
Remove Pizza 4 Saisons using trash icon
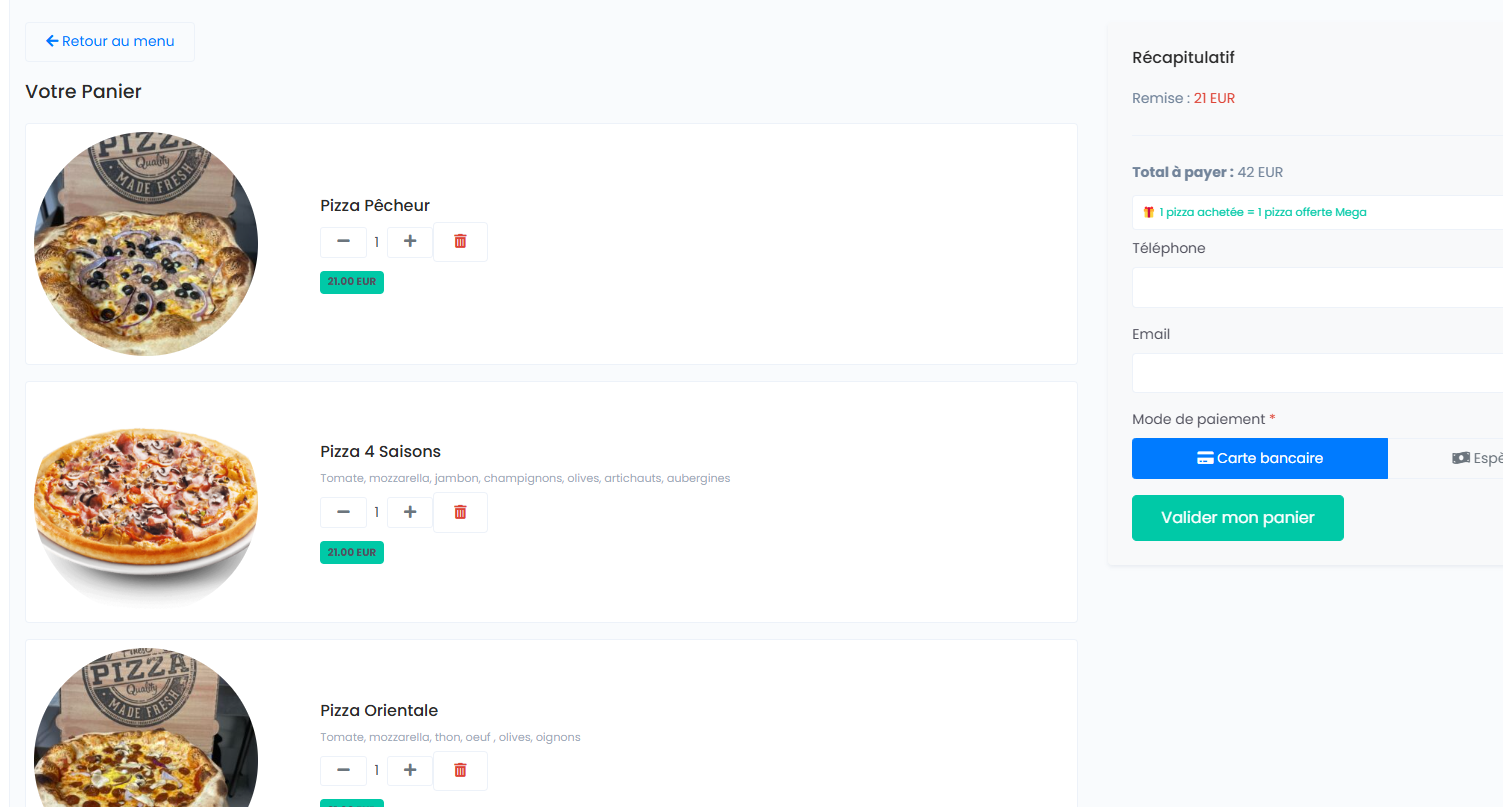tap(460, 512)
